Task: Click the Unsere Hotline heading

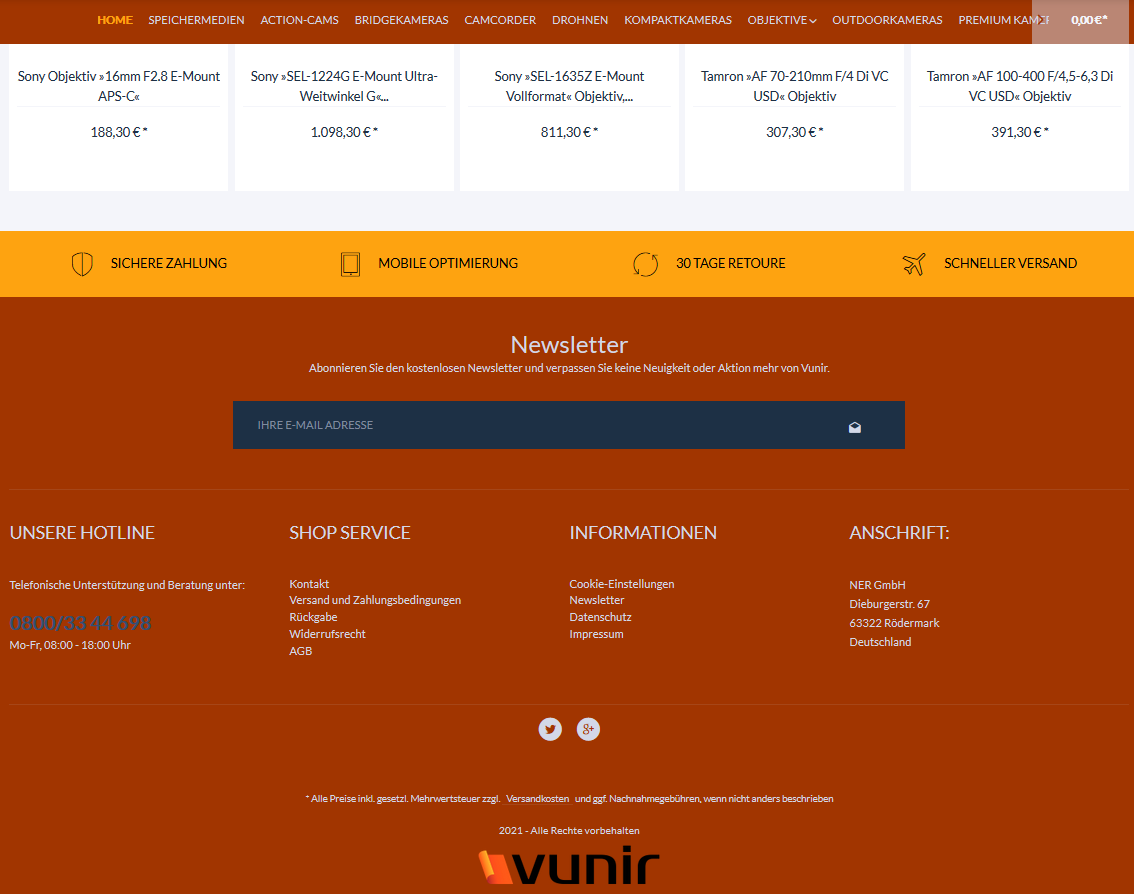Action: [82, 533]
